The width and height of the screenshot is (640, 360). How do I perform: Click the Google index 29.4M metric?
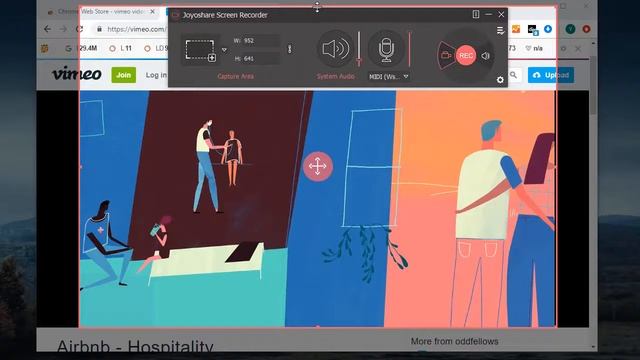82,48
